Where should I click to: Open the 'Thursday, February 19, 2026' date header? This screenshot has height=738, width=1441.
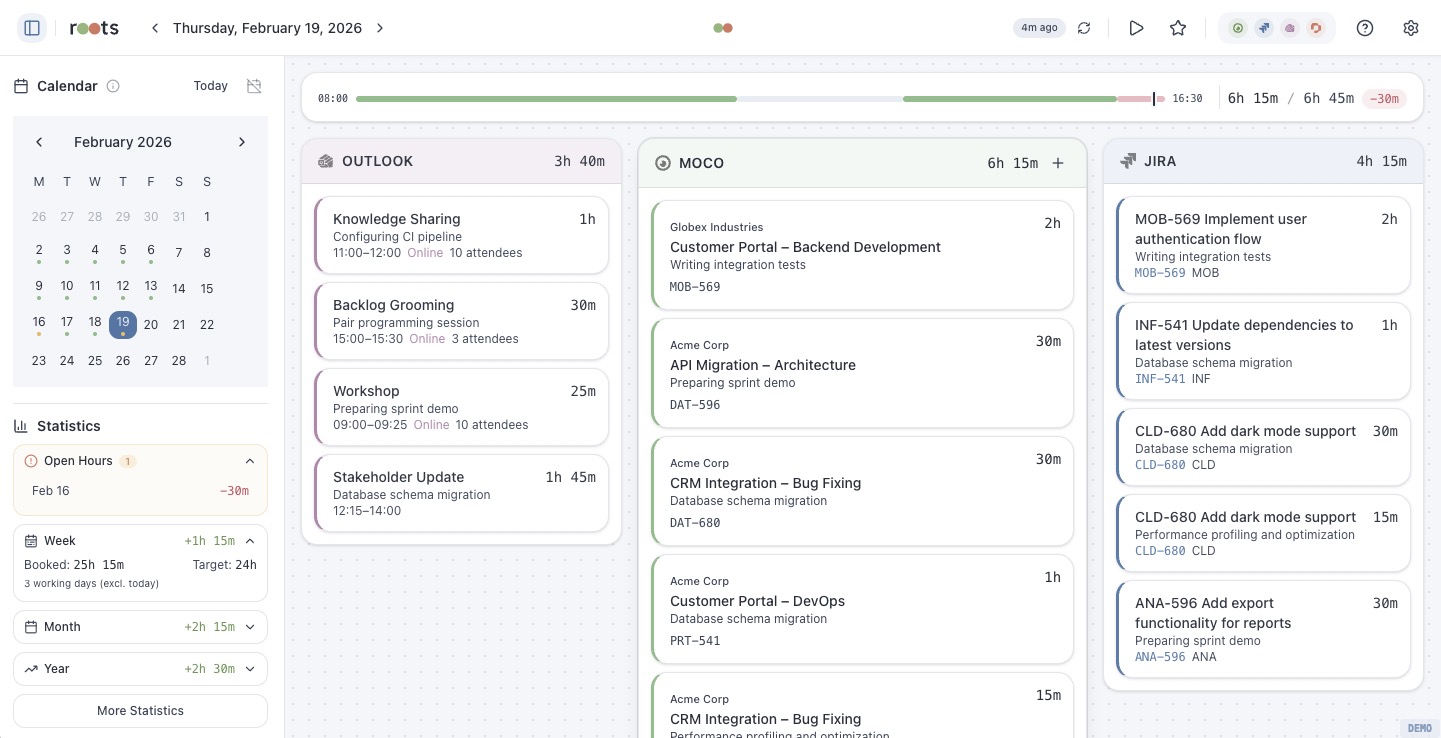click(267, 28)
